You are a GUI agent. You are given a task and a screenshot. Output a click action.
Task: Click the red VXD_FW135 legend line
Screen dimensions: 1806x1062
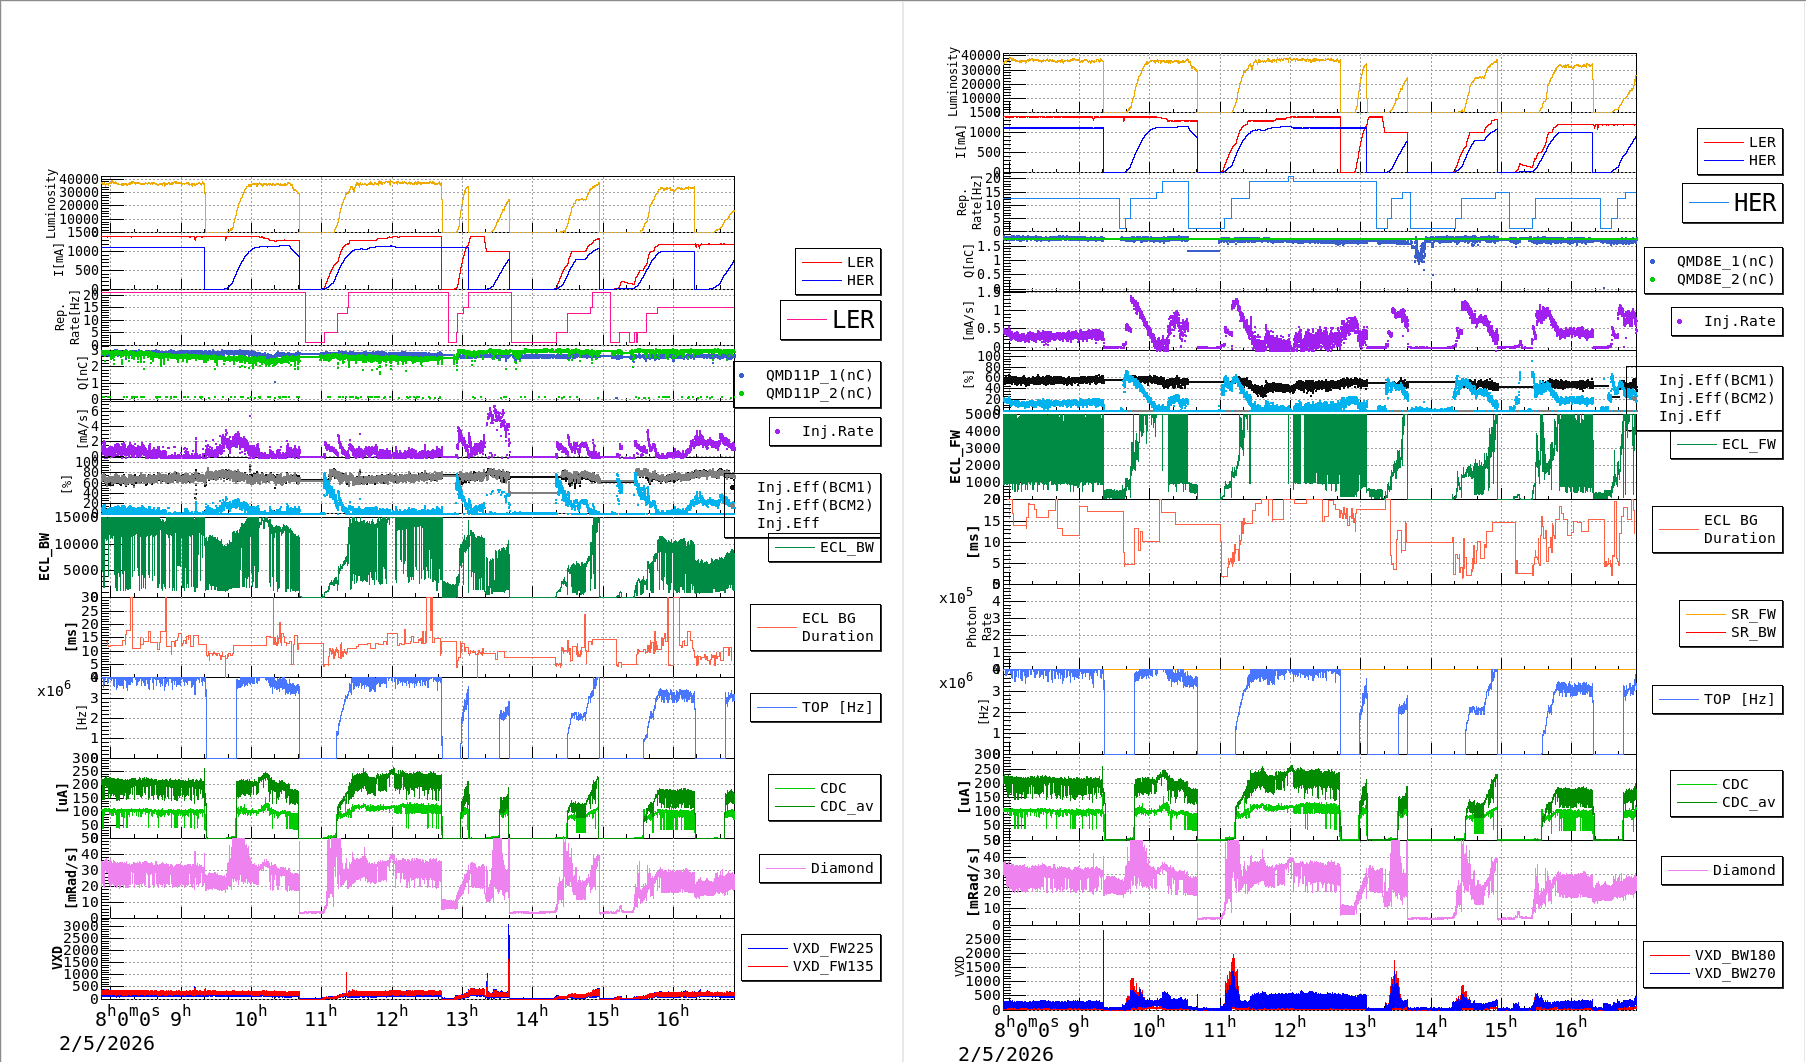pyautogui.click(x=768, y=966)
